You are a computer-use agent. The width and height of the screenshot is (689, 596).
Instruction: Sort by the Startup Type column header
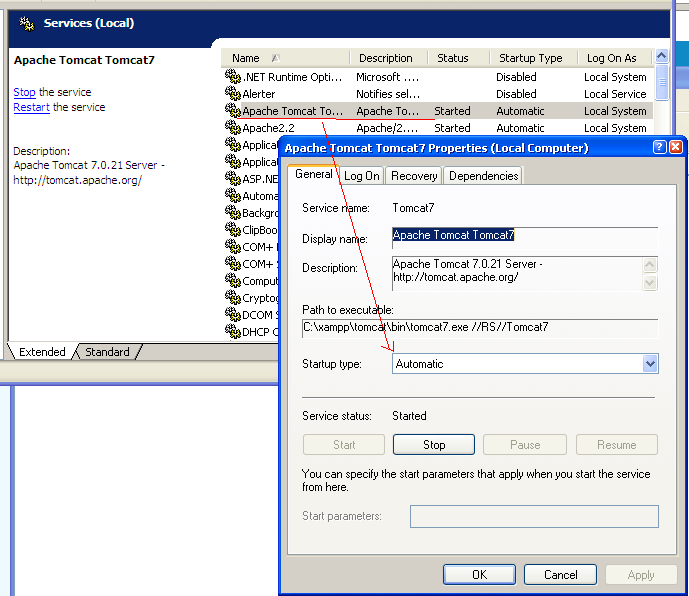[x=533, y=58]
